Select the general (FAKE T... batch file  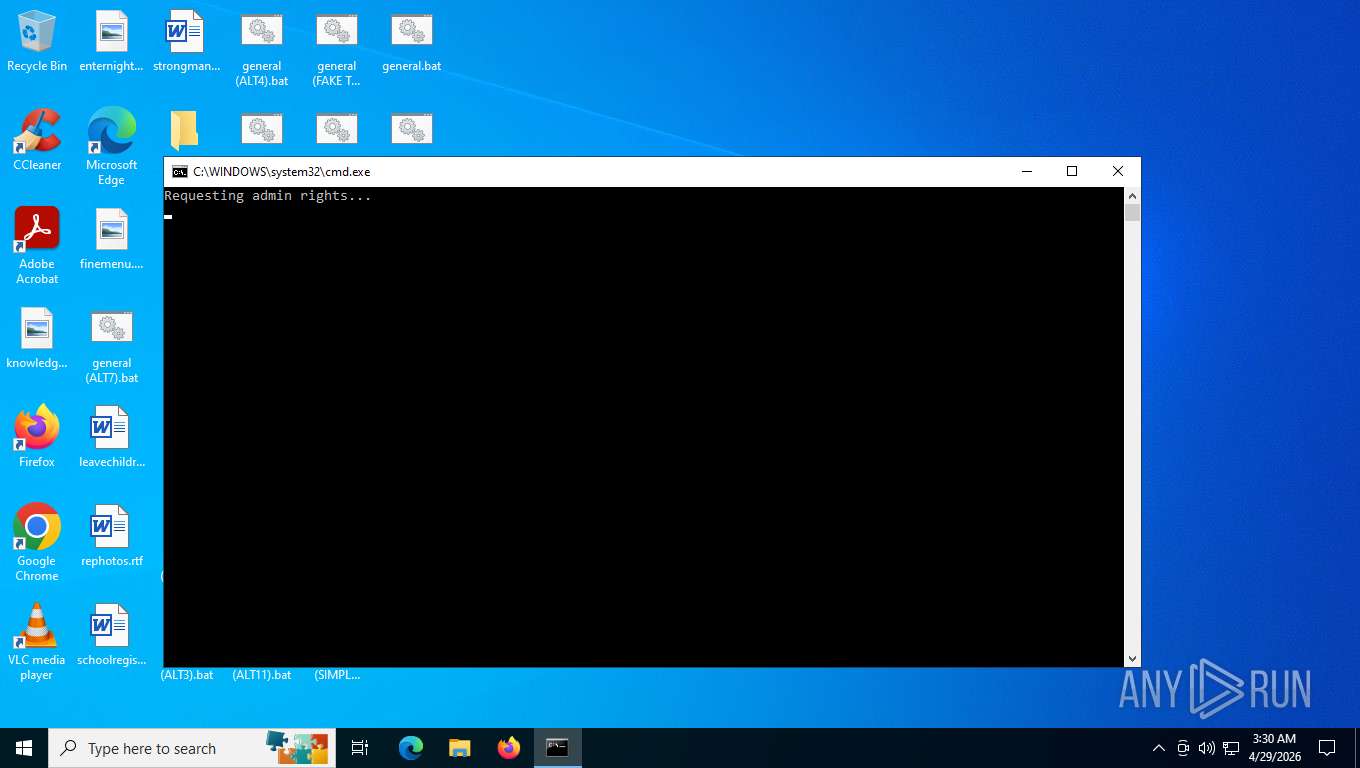[337, 49]
